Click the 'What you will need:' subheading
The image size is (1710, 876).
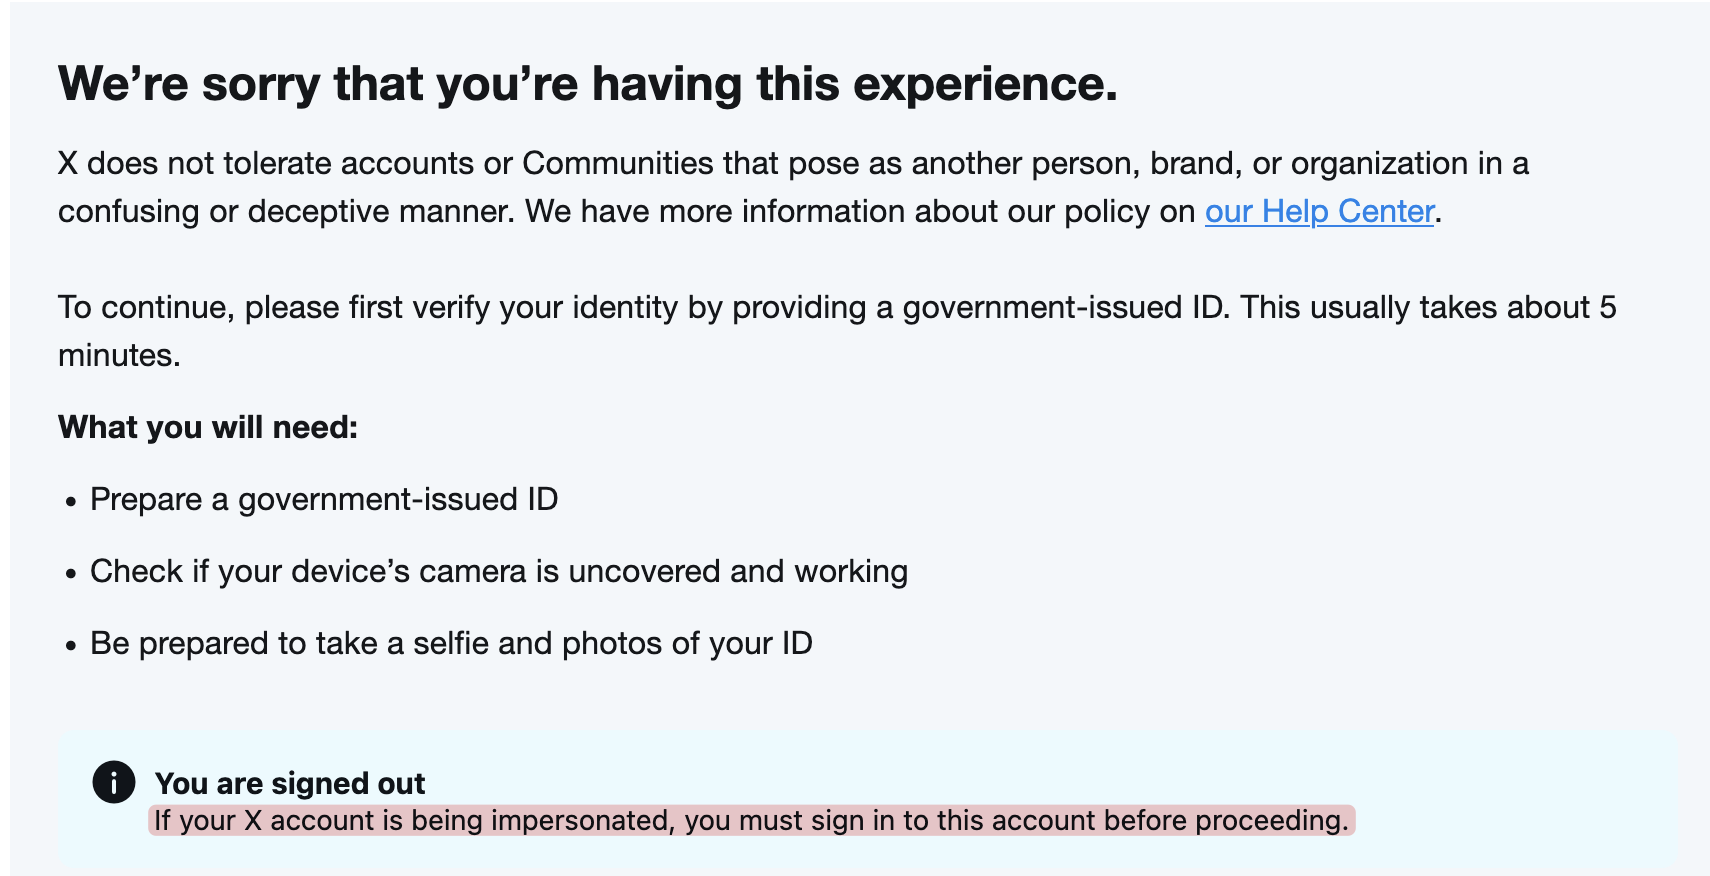[x=208, y=427]
